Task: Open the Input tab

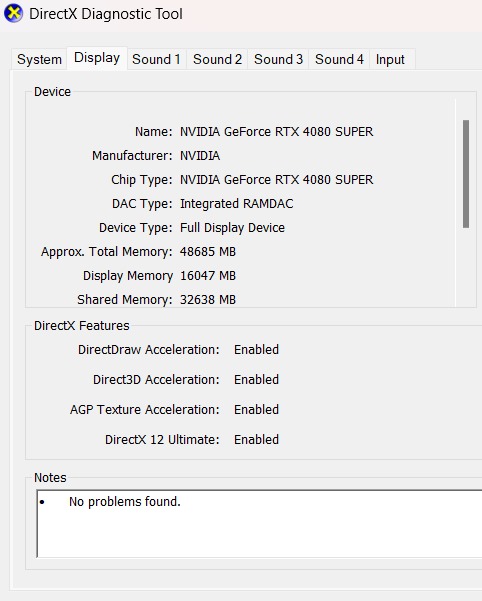Action: click(x=390, y=59)
